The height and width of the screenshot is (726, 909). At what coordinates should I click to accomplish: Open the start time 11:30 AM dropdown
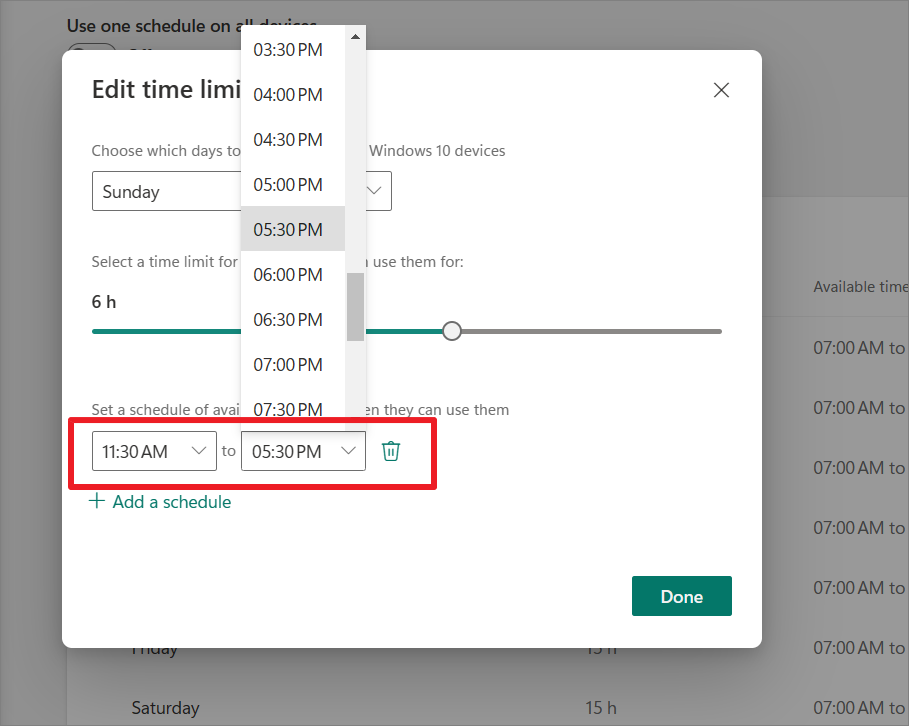pos(154,451)
